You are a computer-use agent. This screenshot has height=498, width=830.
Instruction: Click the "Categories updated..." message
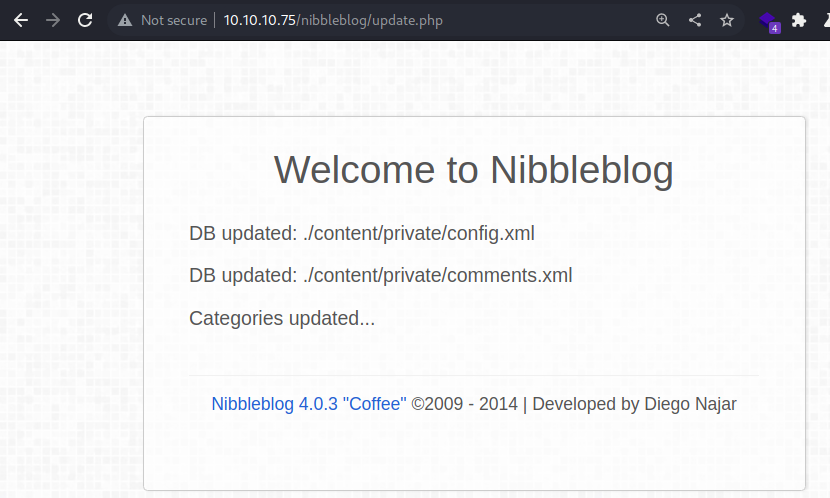(x=282, y=319)
